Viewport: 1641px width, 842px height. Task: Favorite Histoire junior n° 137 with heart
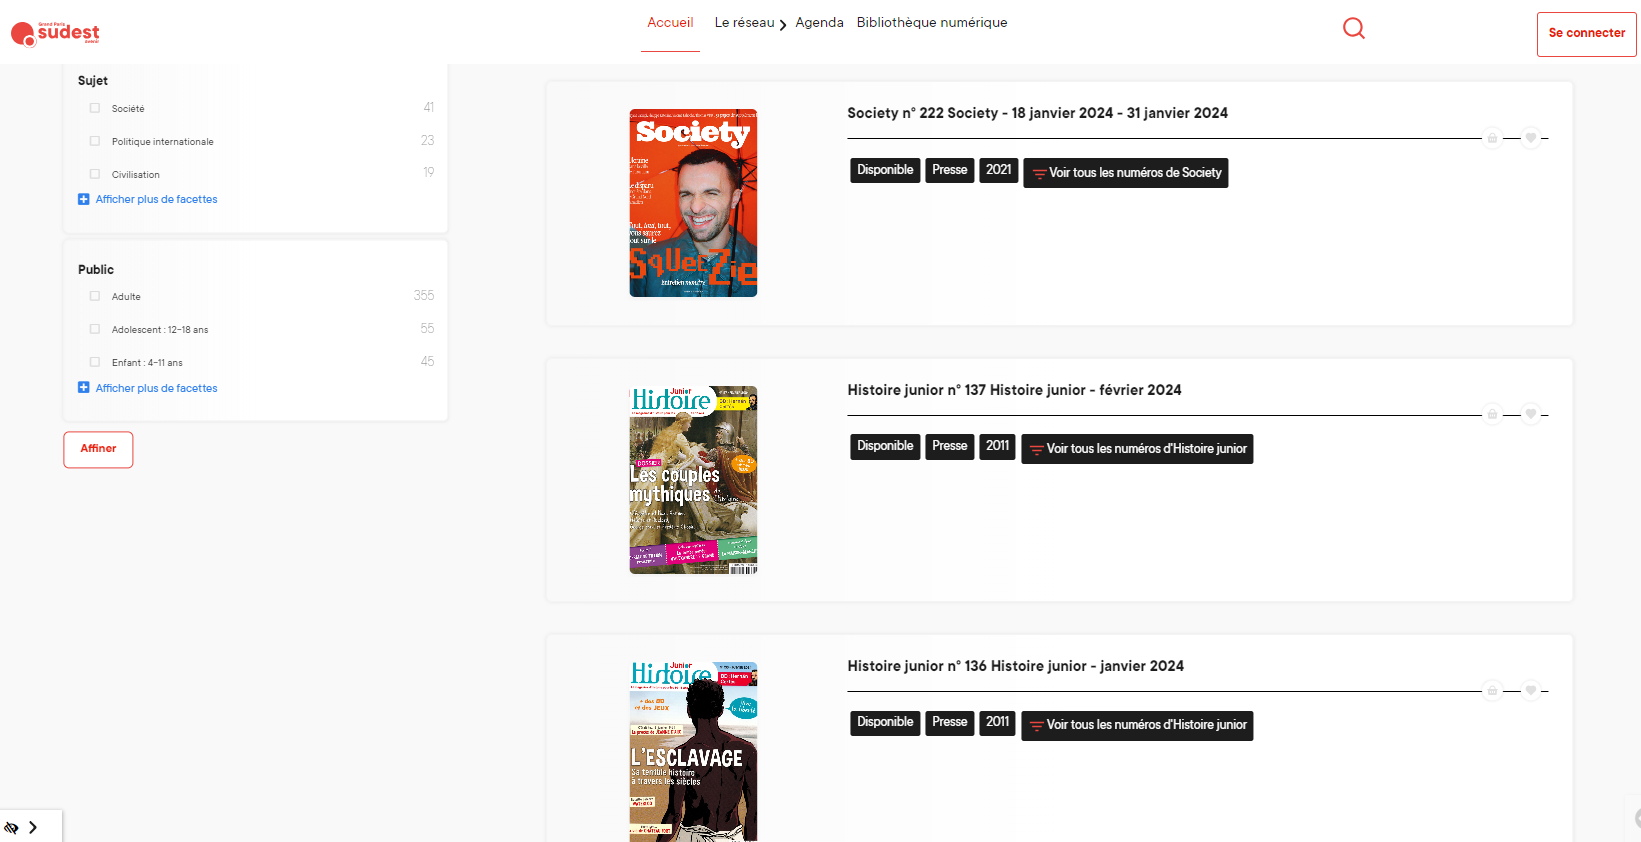[x=1530, y=414]
